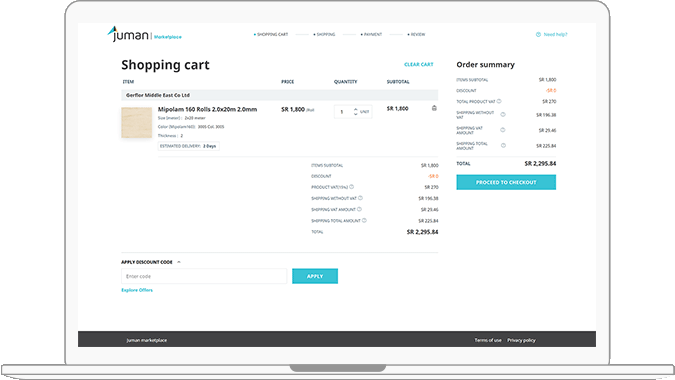675x380 pixels.
Task: Increase quantity with the up arrow
Action: pos(356,109)
